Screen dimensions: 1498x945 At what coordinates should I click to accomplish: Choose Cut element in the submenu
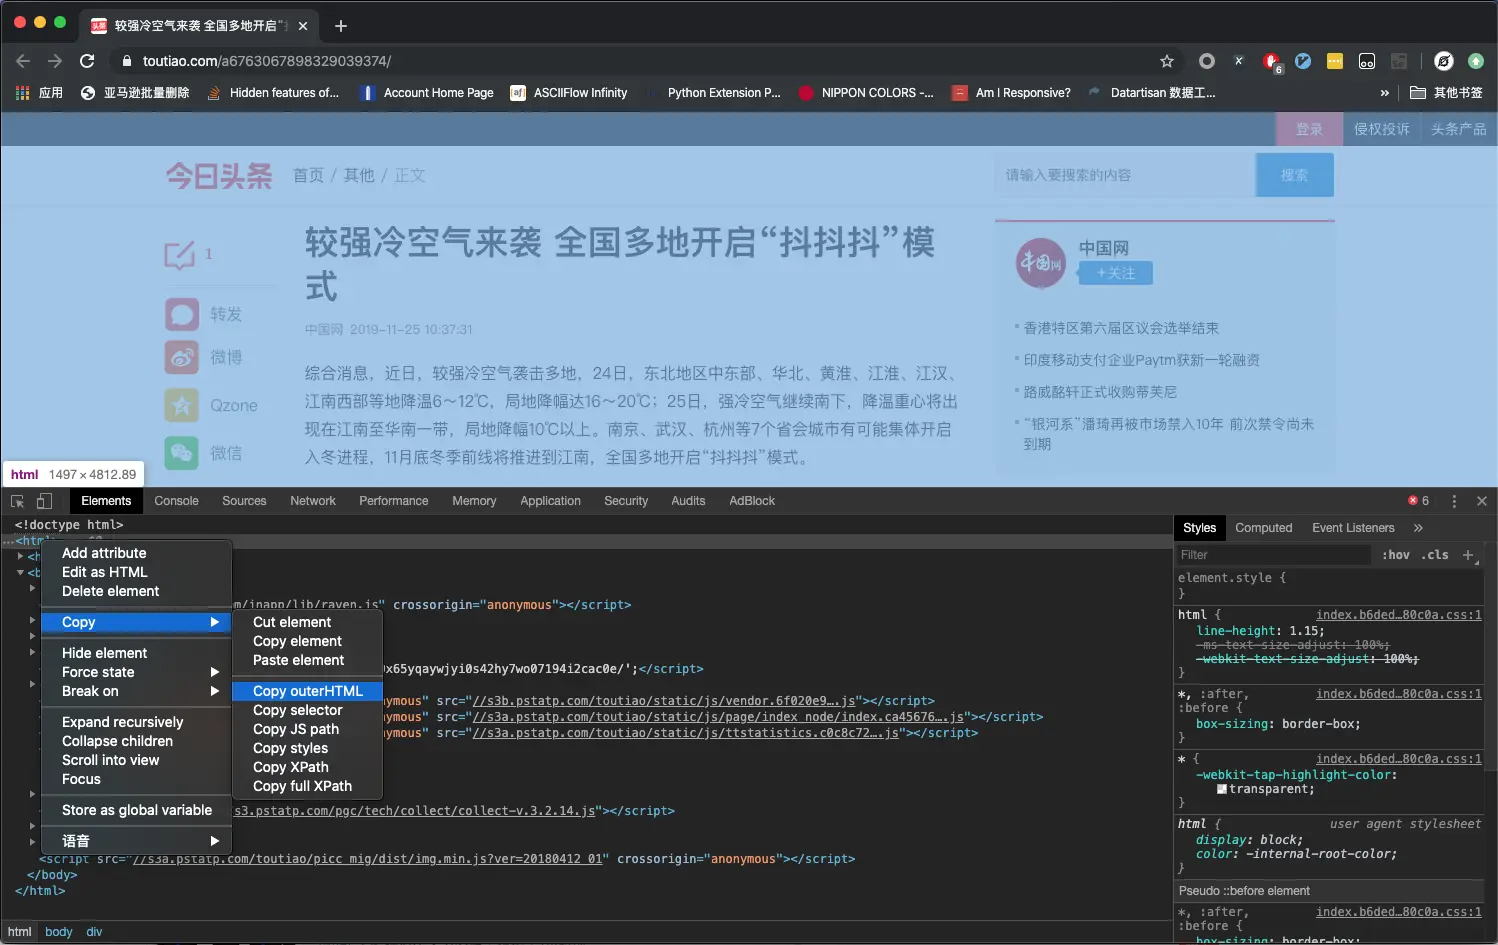point(307,622)
